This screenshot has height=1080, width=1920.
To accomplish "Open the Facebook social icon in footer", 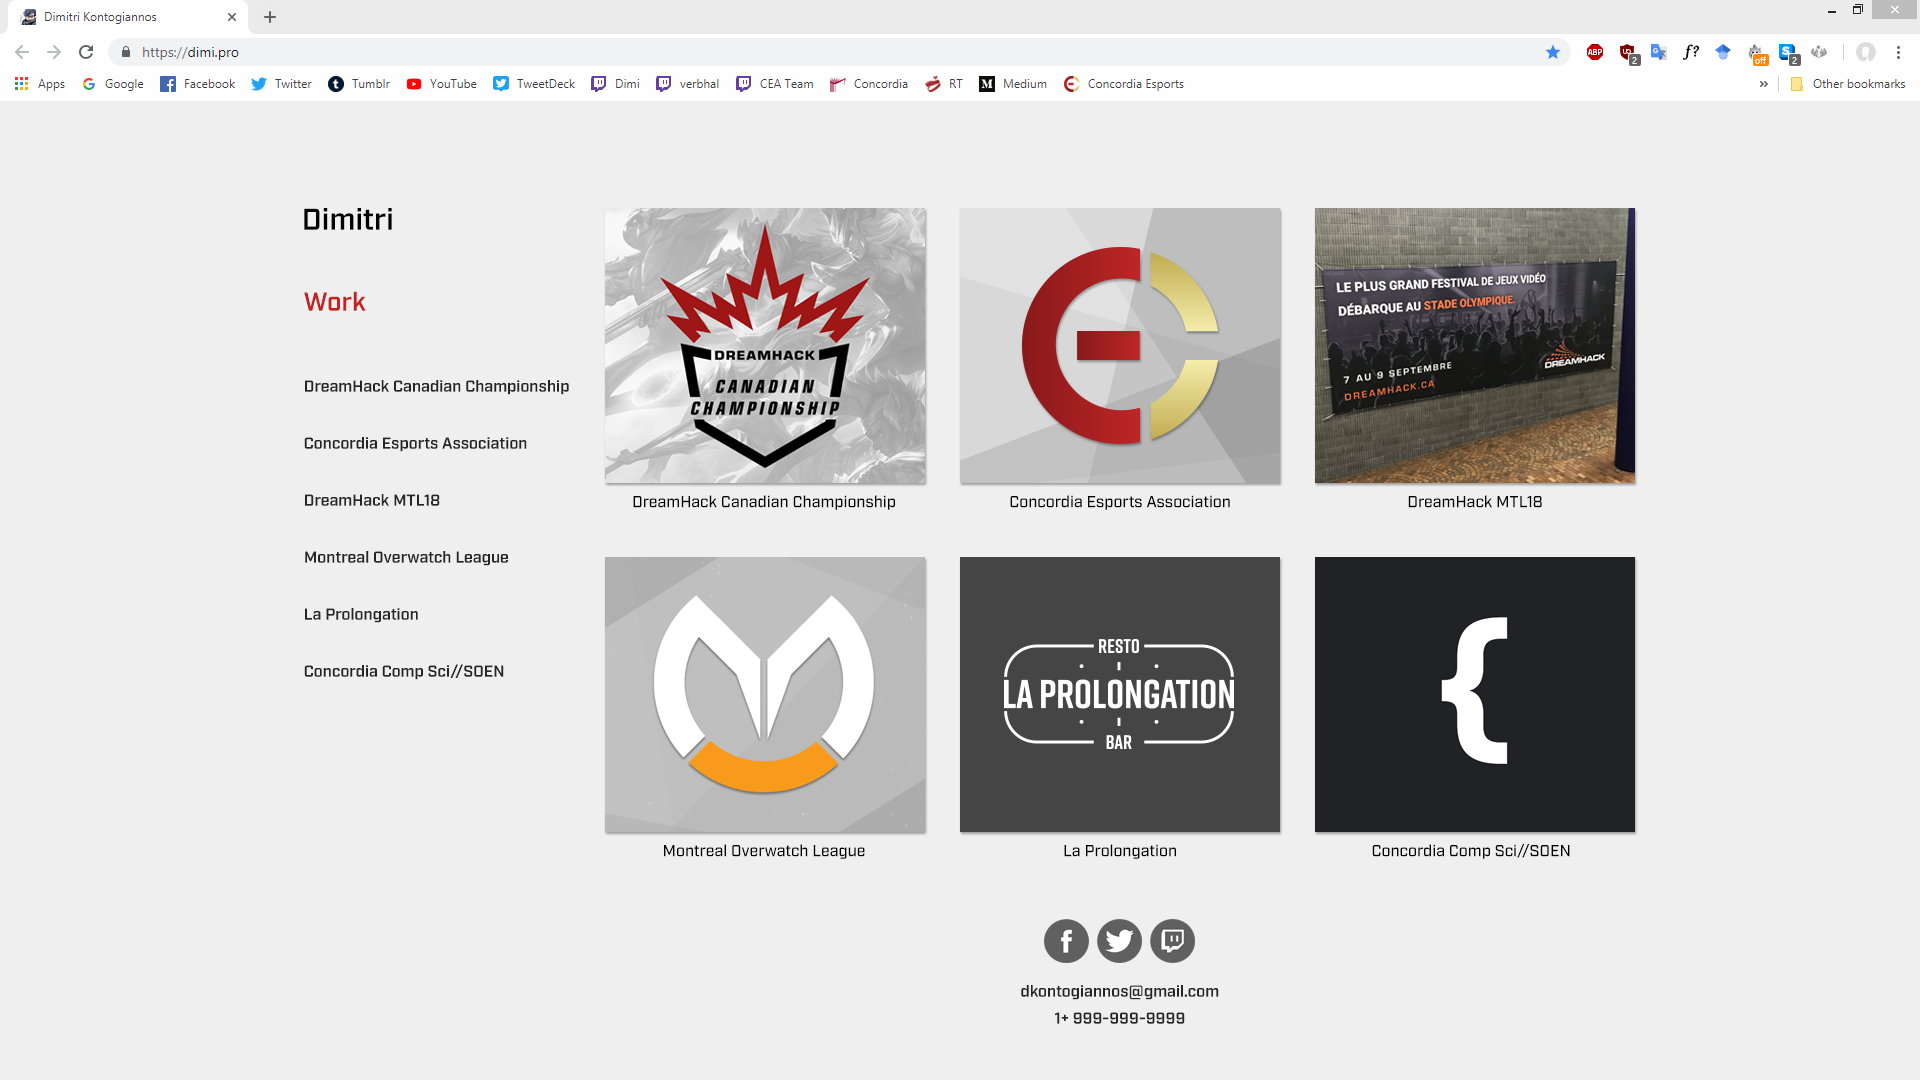I will [x=1066, y=941].
